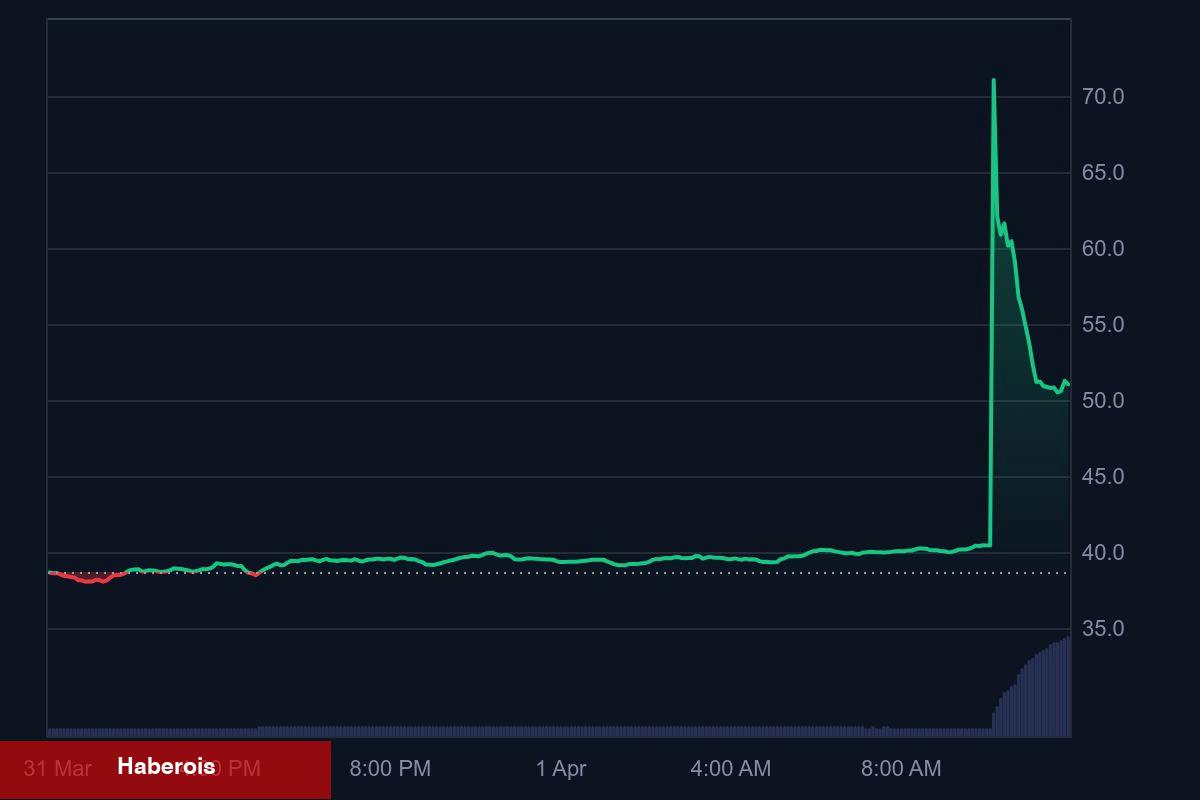The image size is (1200, 800).
Task: Click the peak of the price spike
Action: 993,80
